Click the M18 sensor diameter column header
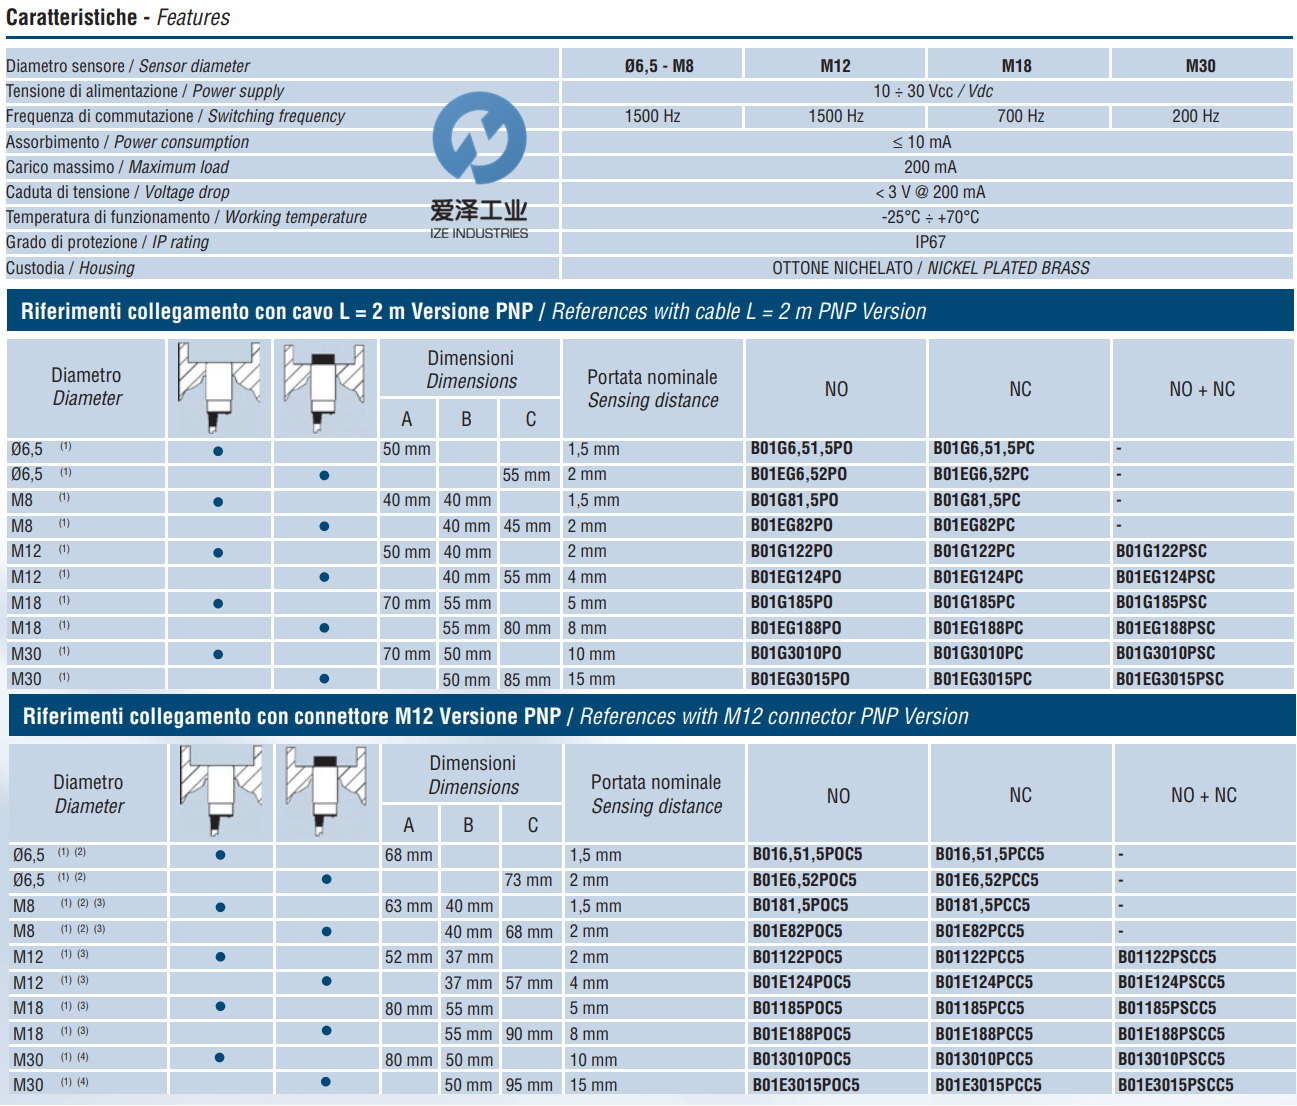This screenshot has width=1297, height=1106. [x=1017, y=66]
